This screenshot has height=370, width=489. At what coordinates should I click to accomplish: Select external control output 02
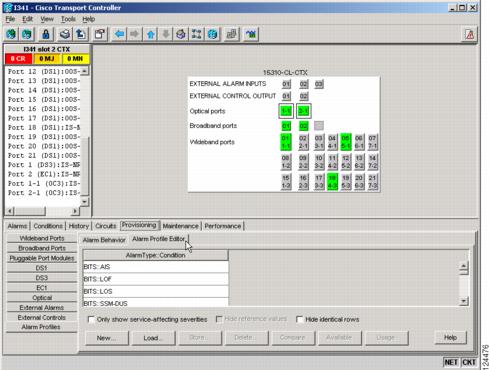303,96
